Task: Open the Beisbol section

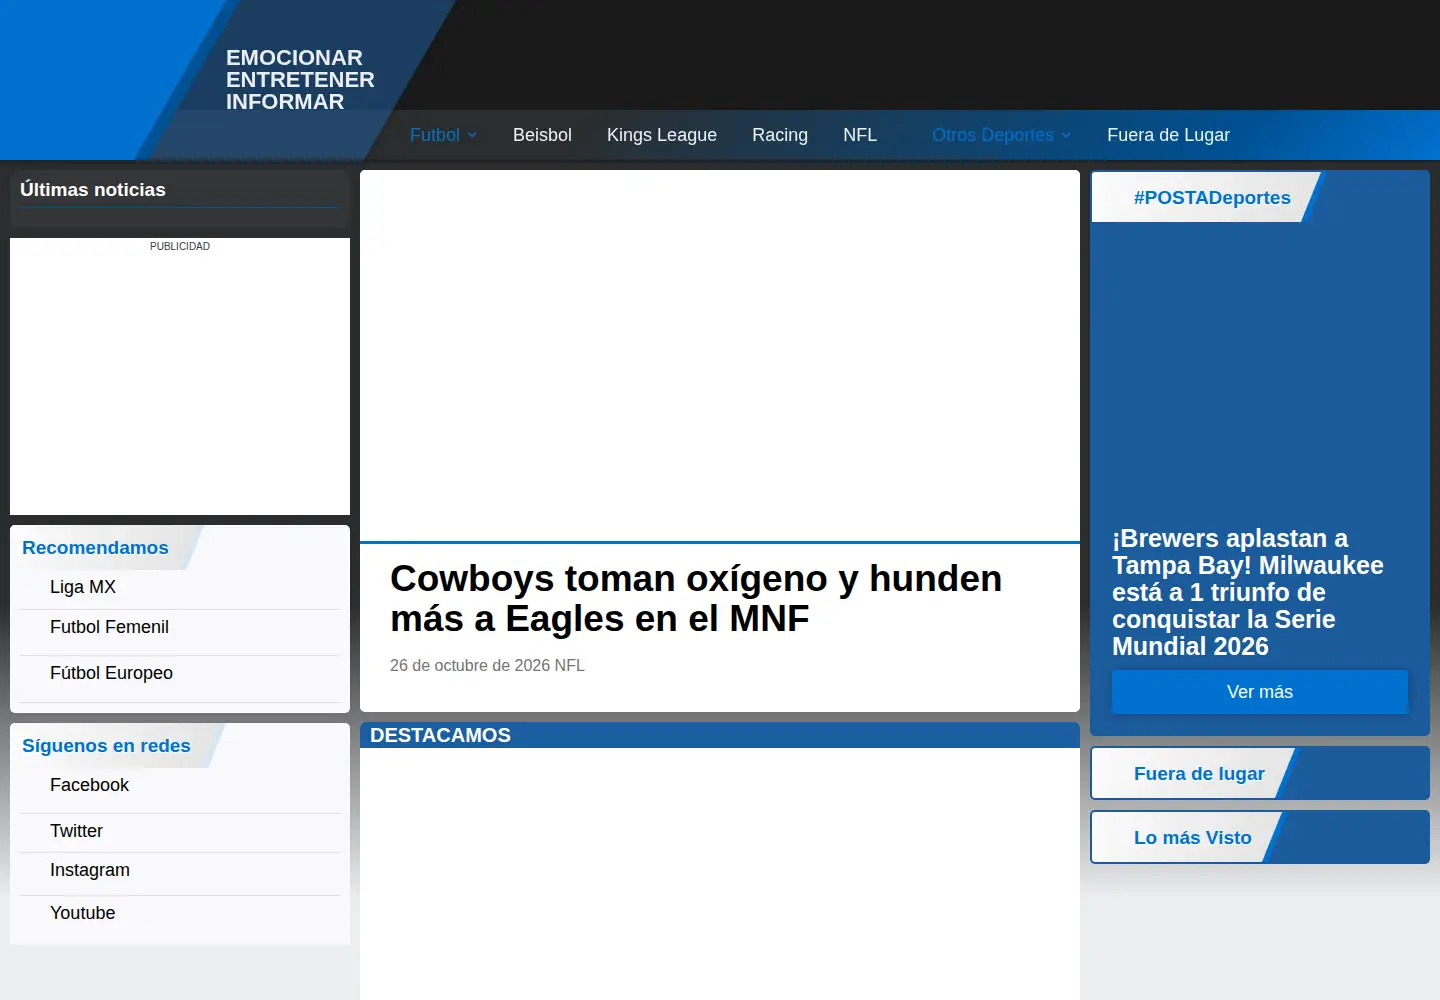Action: 542,135
